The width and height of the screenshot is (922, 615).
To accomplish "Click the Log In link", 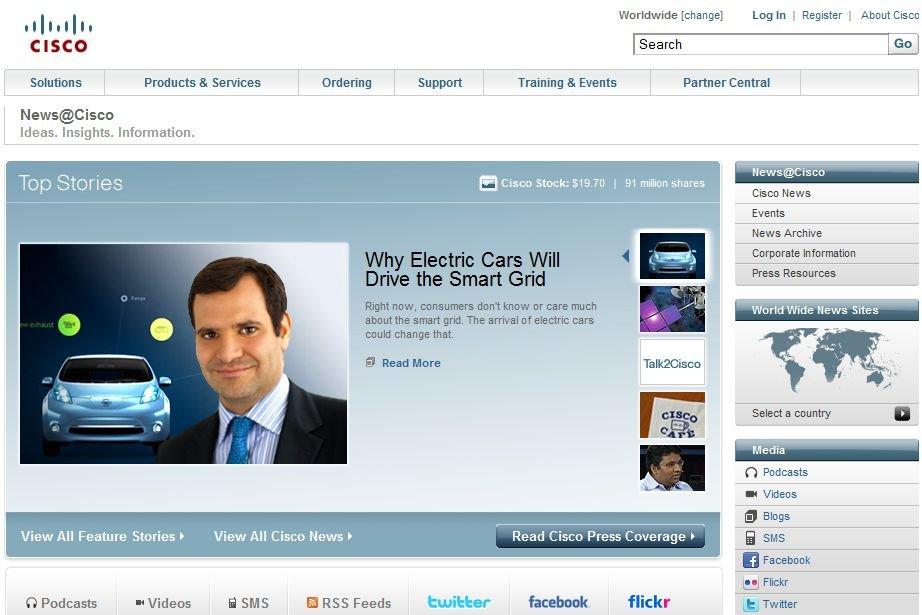I will [769, 15].
